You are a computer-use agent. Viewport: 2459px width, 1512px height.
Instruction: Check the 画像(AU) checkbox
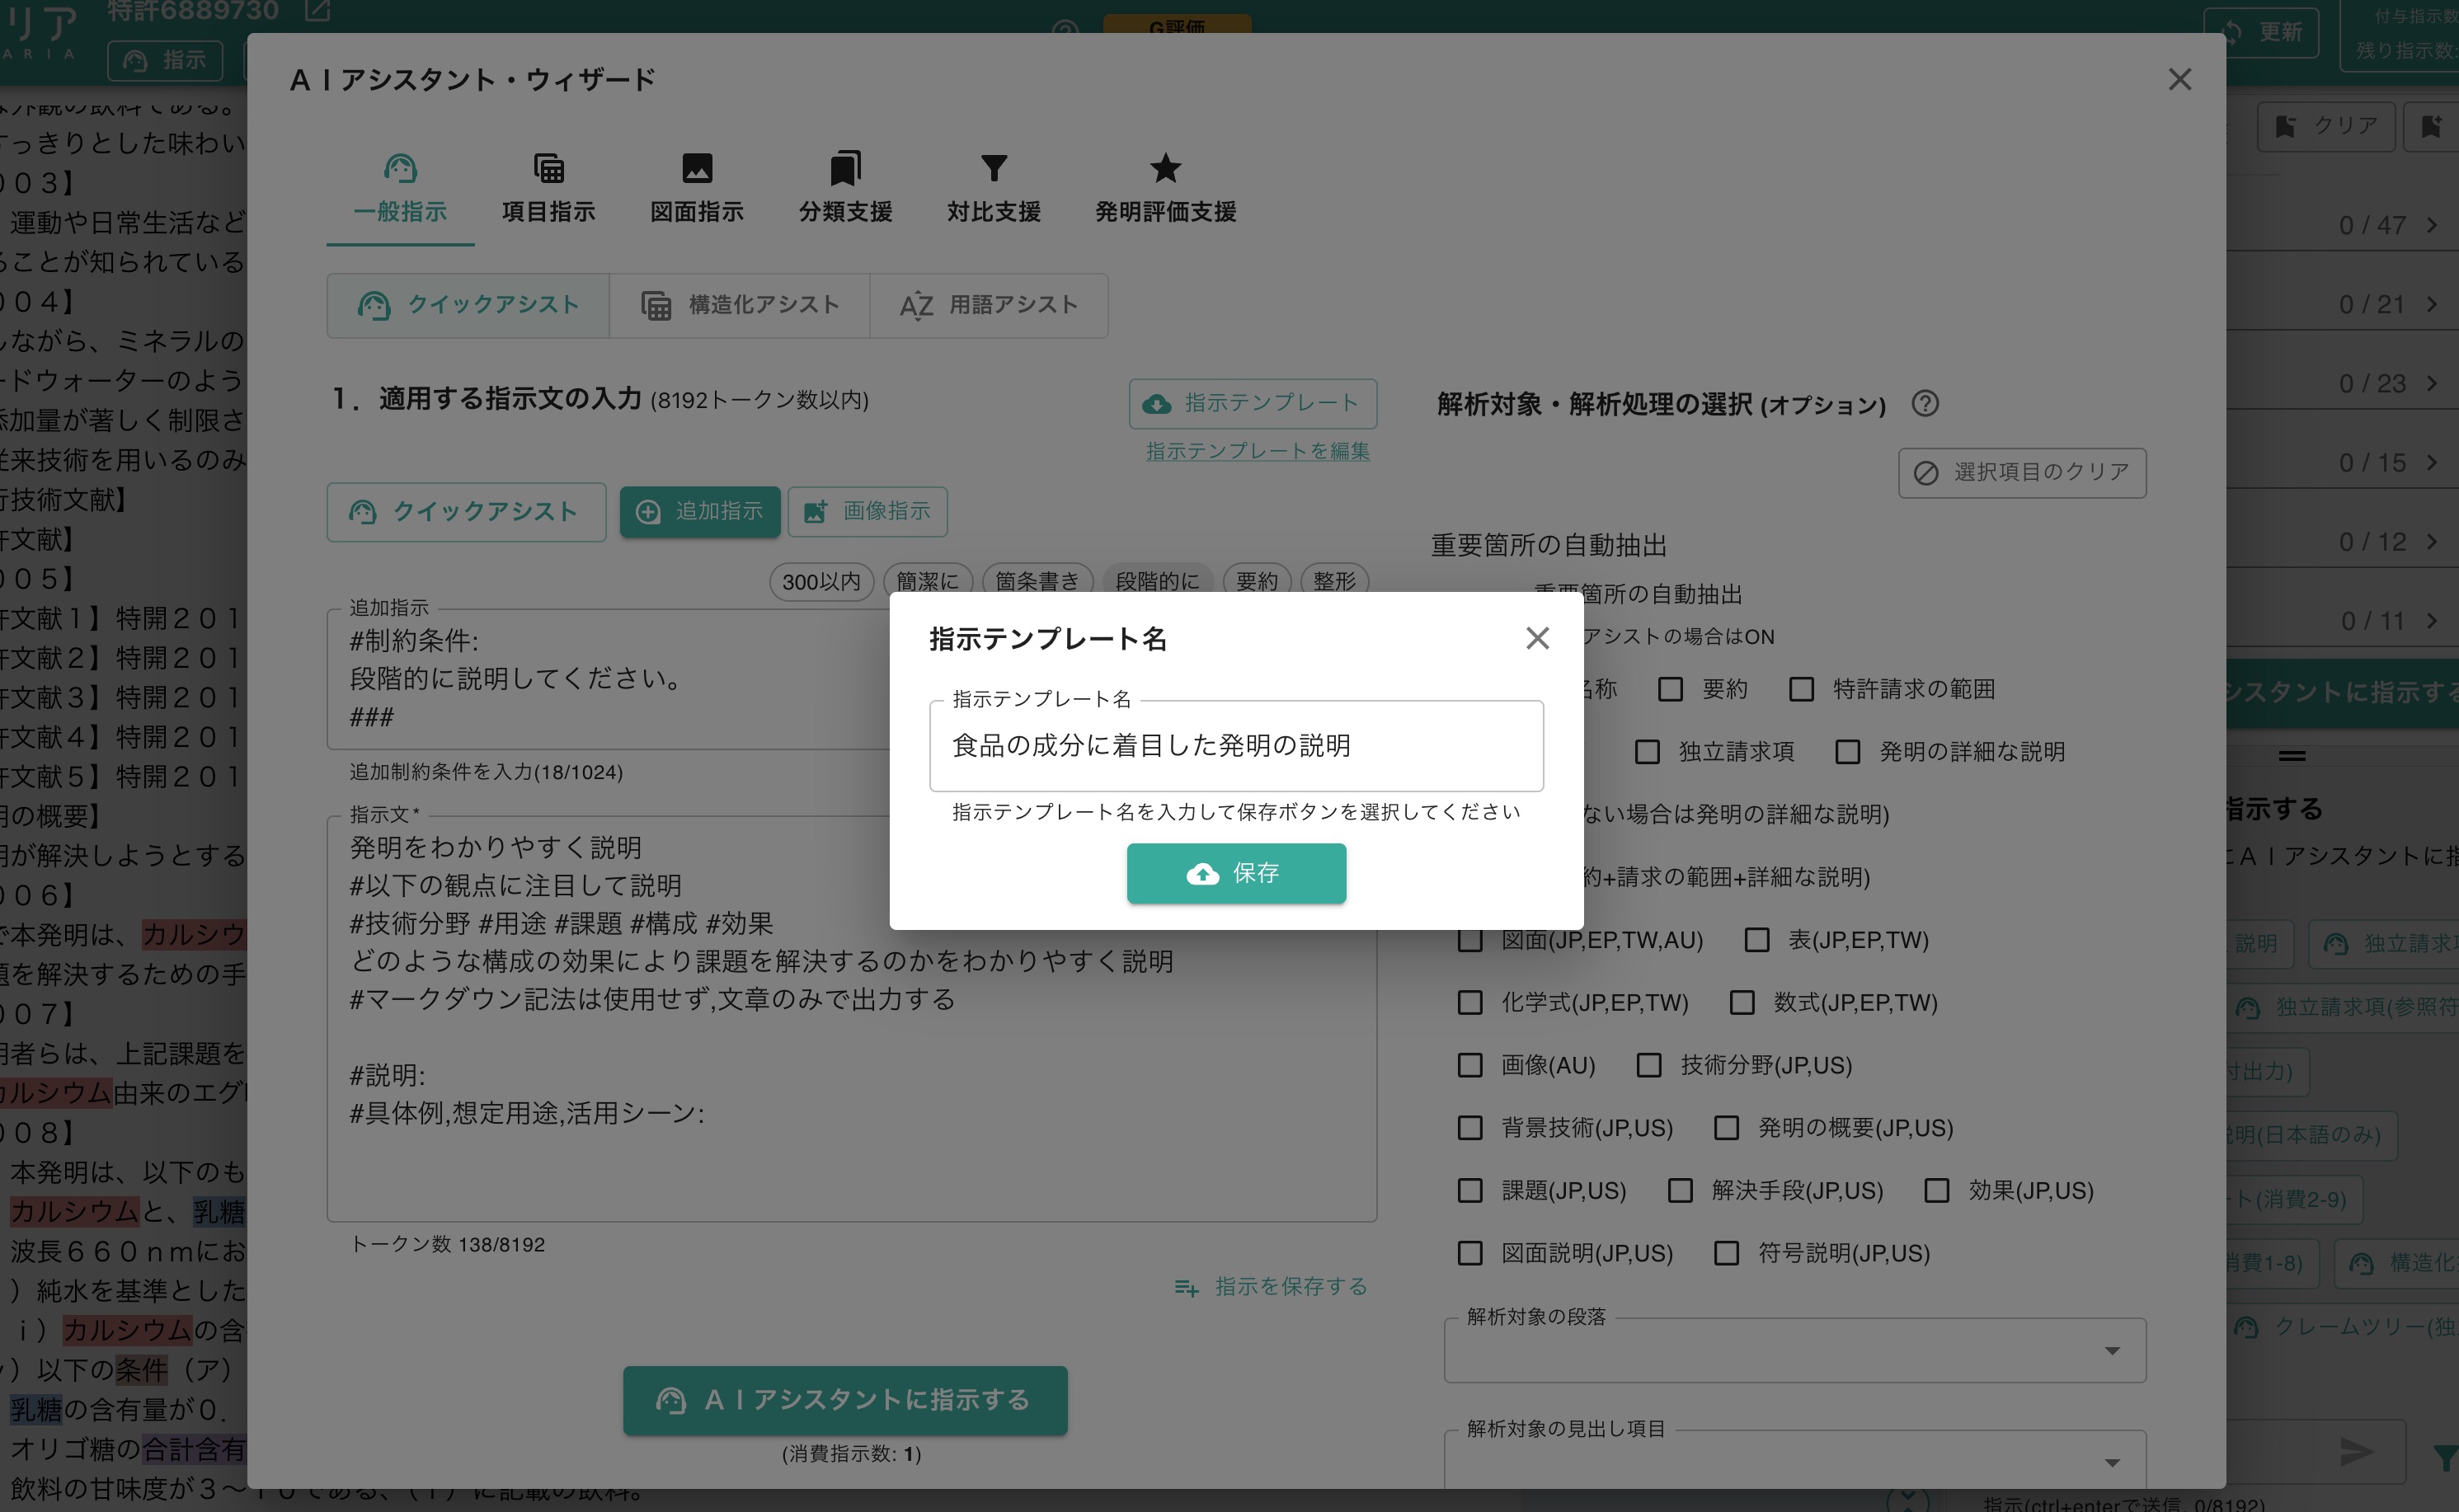pos(1469,1065)
